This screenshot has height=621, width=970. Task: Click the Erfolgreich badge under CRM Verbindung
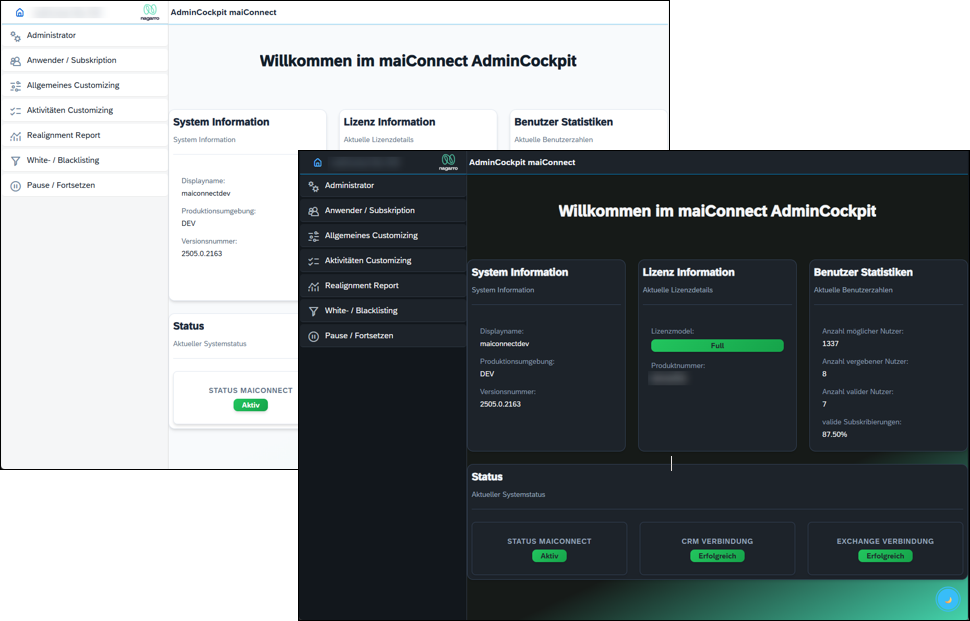pos(717,556)
